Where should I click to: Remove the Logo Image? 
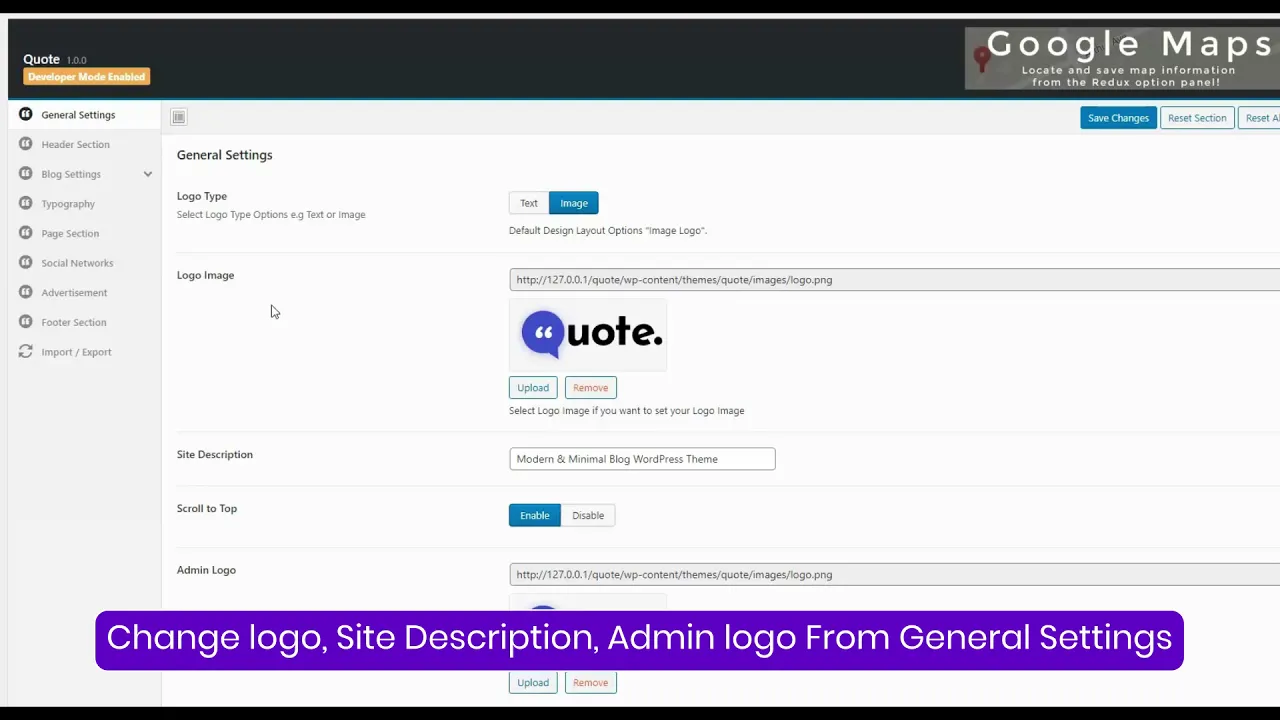pyautogui.click(x=590, y=387)
